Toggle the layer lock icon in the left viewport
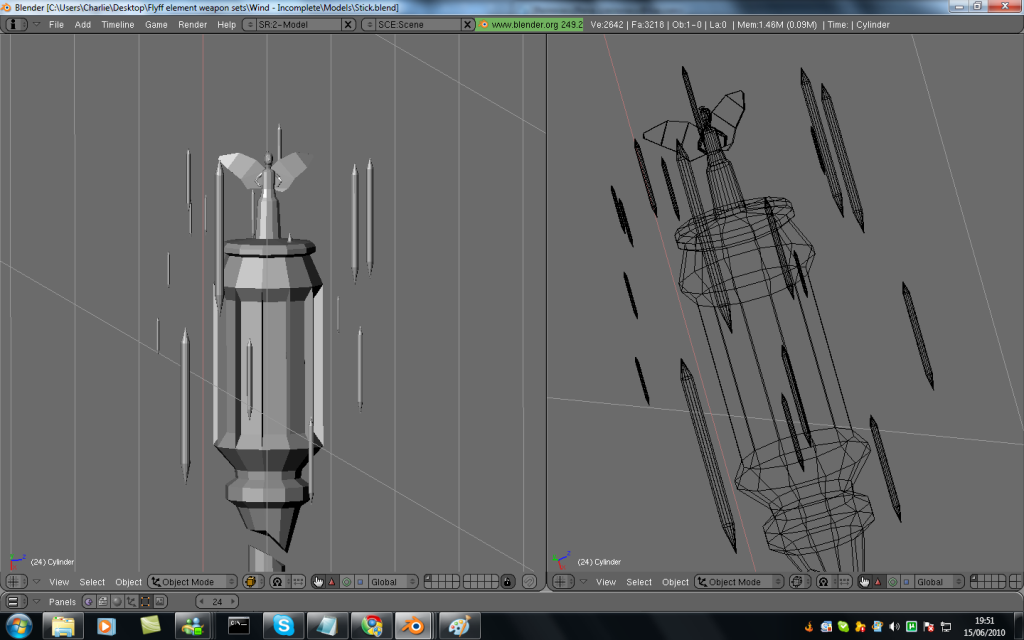The height and width of the screenshot is (640, 1024). click(x=508, y=582)
